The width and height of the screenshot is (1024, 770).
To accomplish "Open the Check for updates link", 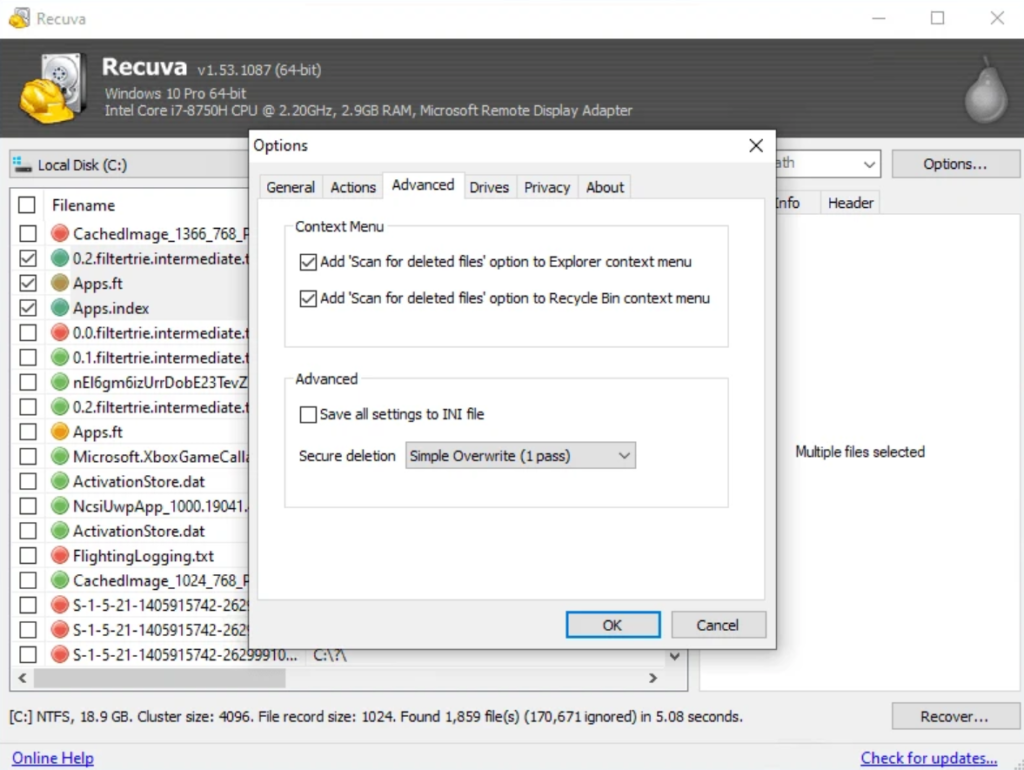I will tap(929, 758).
